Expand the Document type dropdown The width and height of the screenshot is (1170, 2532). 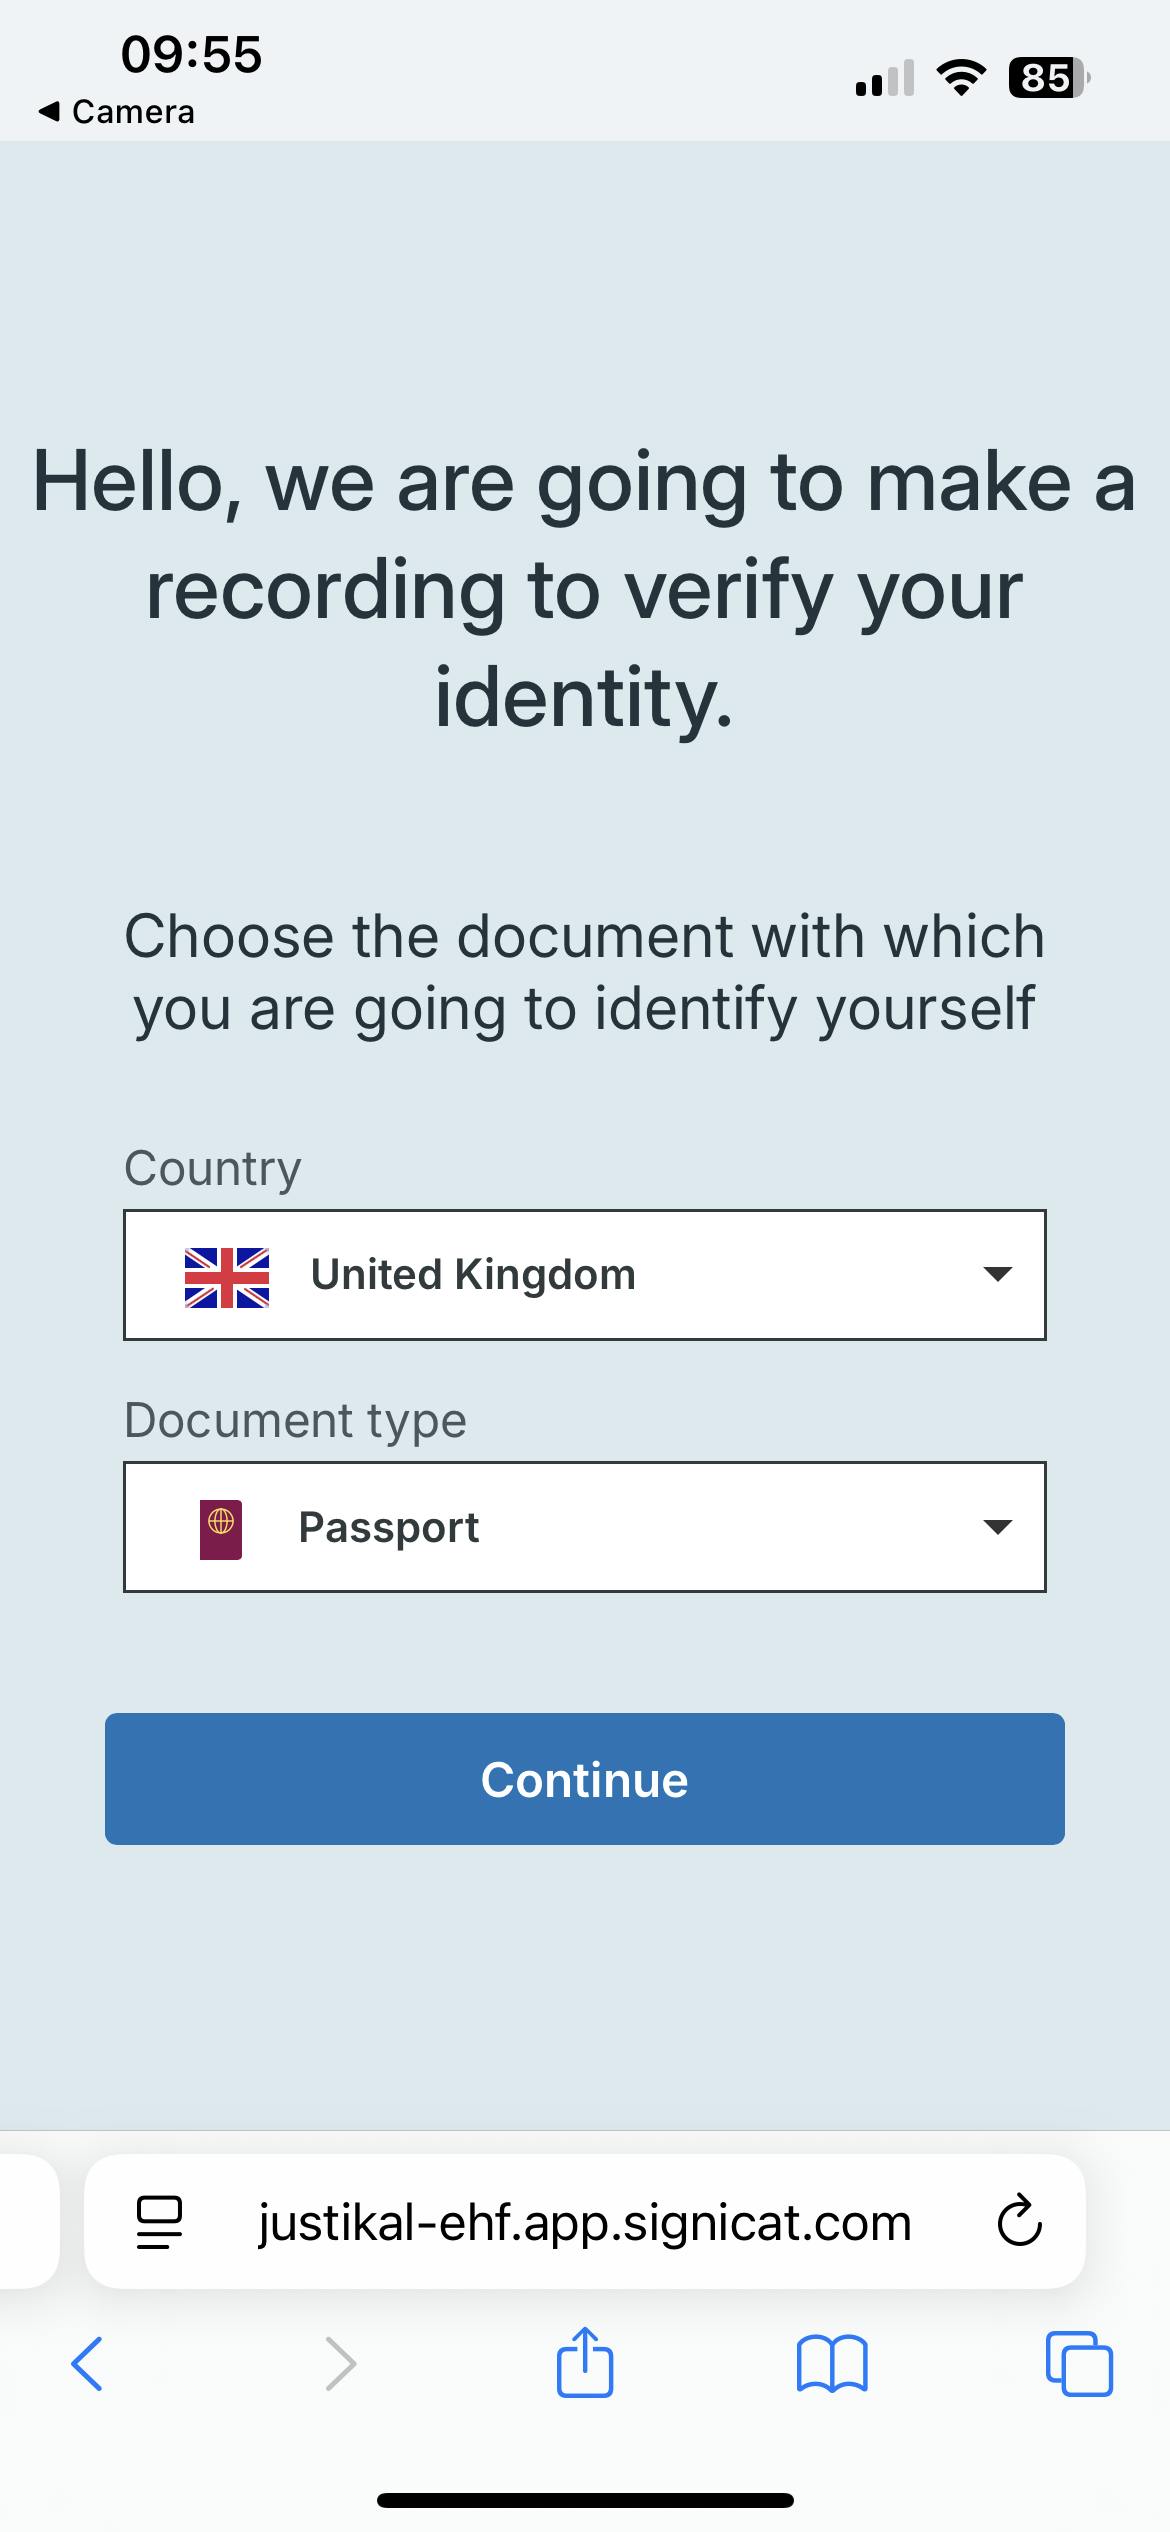click(x=584, y=1527)
